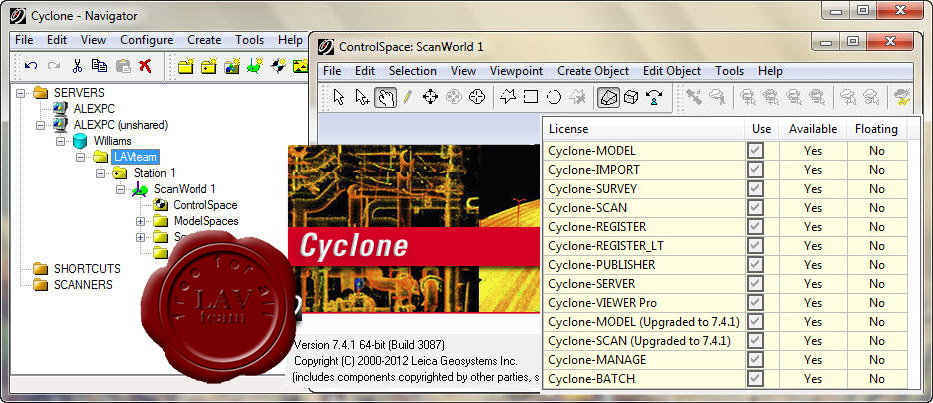Click the red X Delete icon
This screenshot has height=403, width=933.
145,66
